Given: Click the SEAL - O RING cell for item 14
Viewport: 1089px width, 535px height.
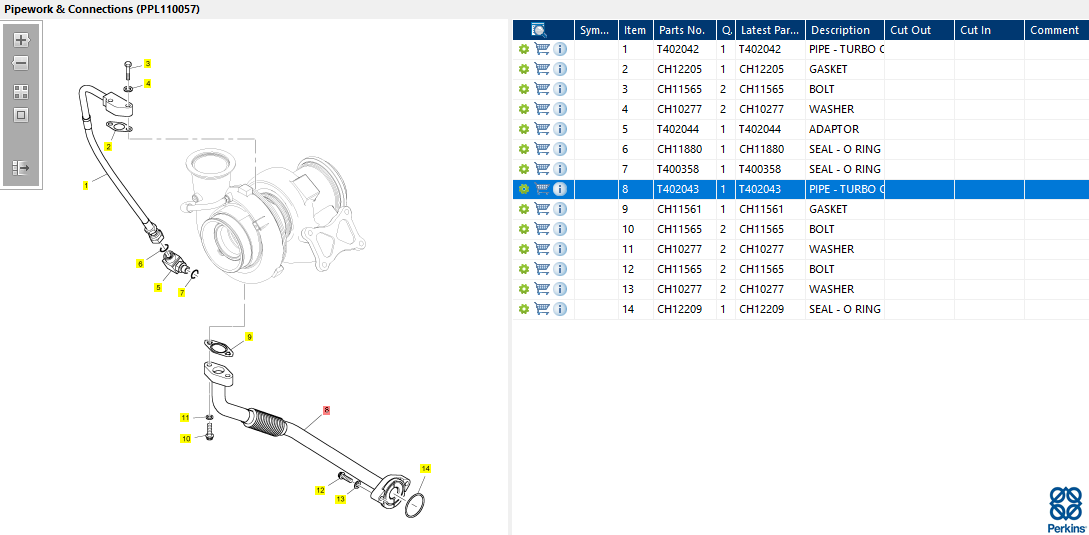Looking at the screenshot, I should [x=845, y=308].
